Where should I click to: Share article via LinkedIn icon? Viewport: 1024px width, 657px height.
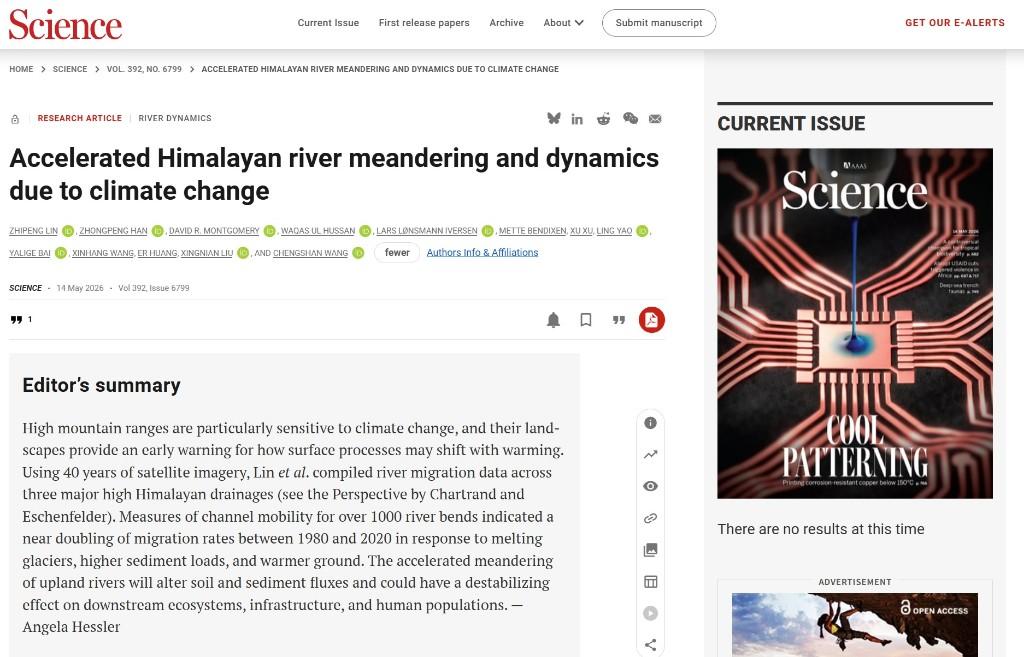(577, 119)
